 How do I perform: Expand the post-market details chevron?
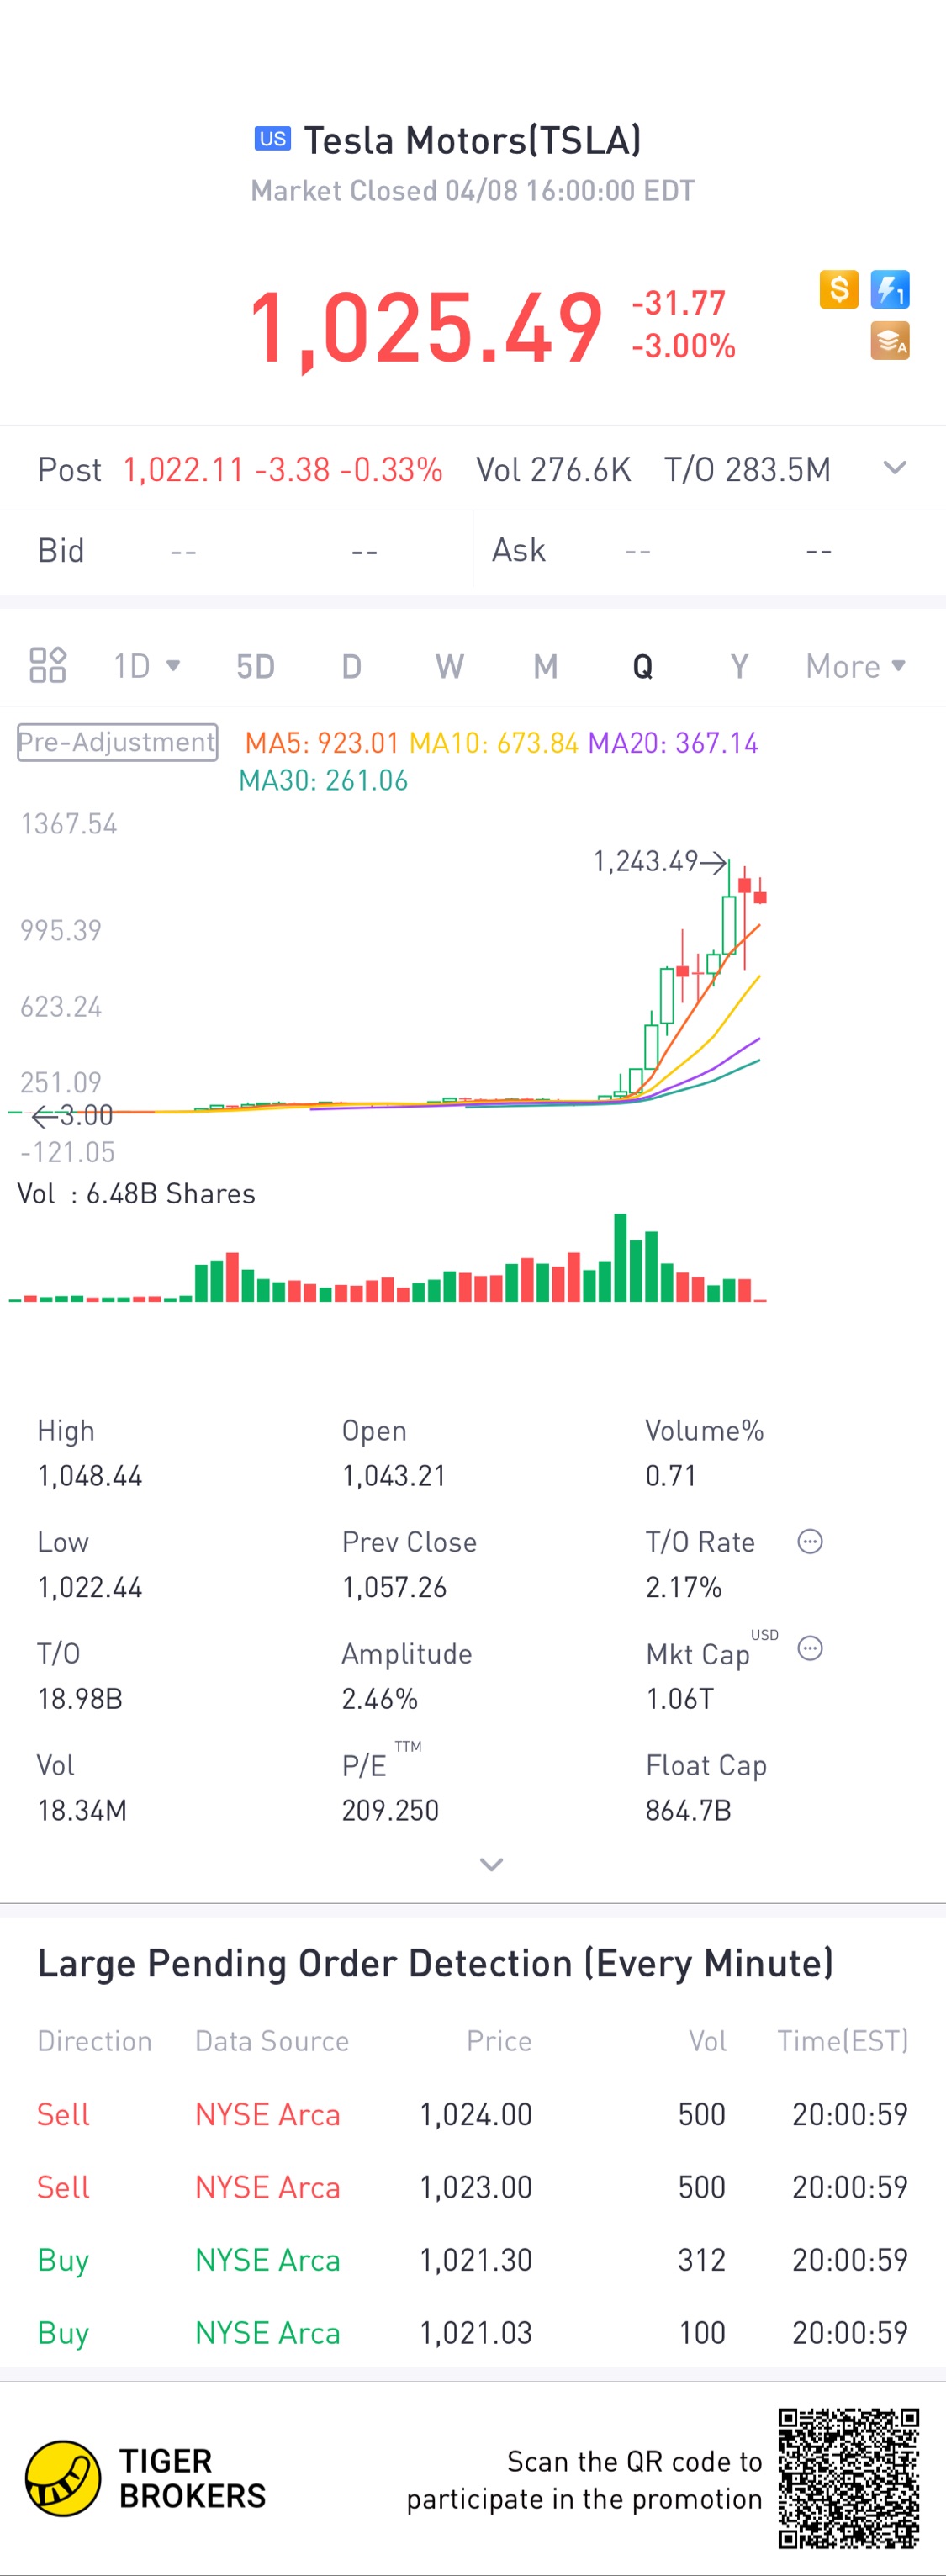click(895, 468)
